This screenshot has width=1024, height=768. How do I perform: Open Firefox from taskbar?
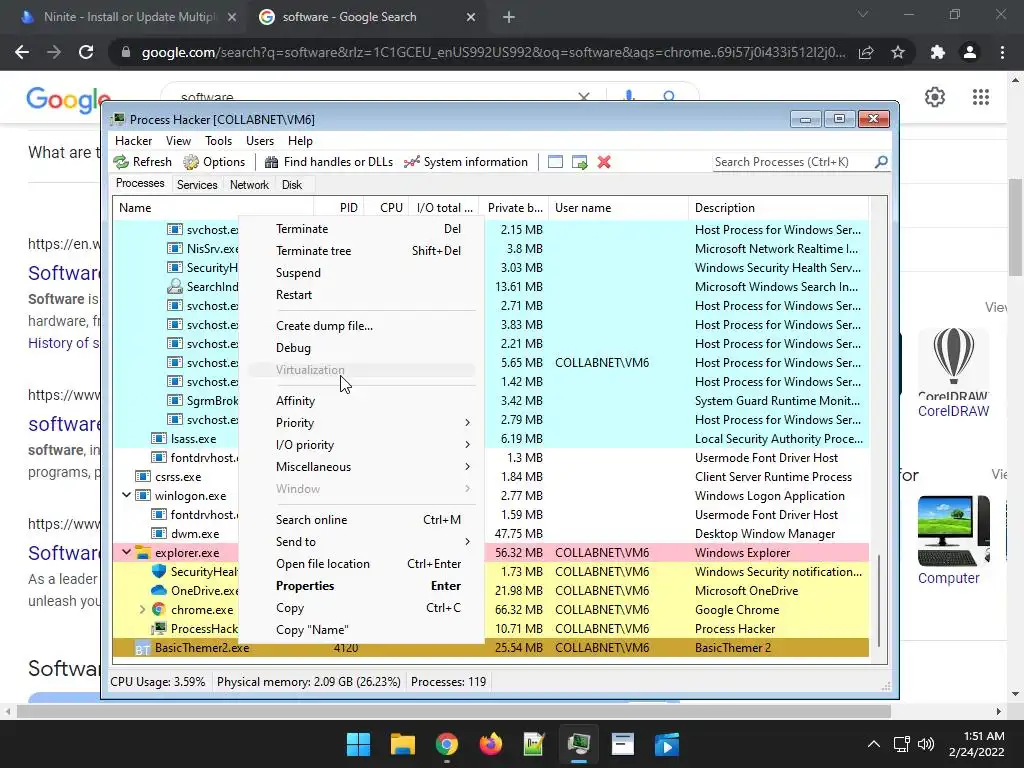[490, 744]
